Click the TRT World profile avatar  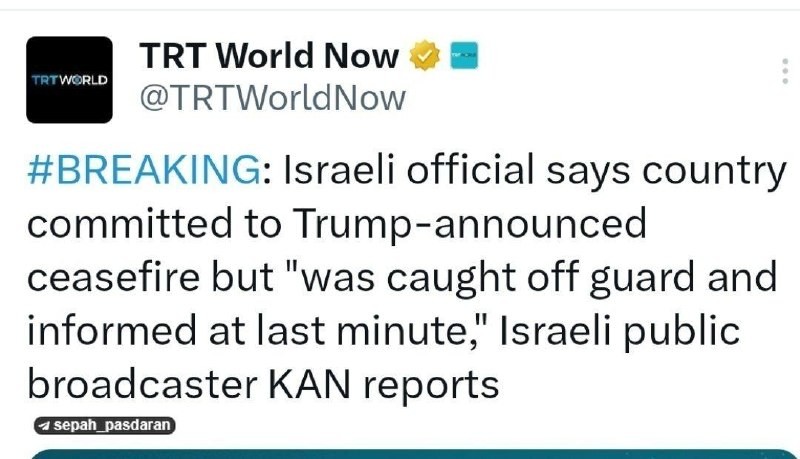pyautogui.click(x=69, y=79)
